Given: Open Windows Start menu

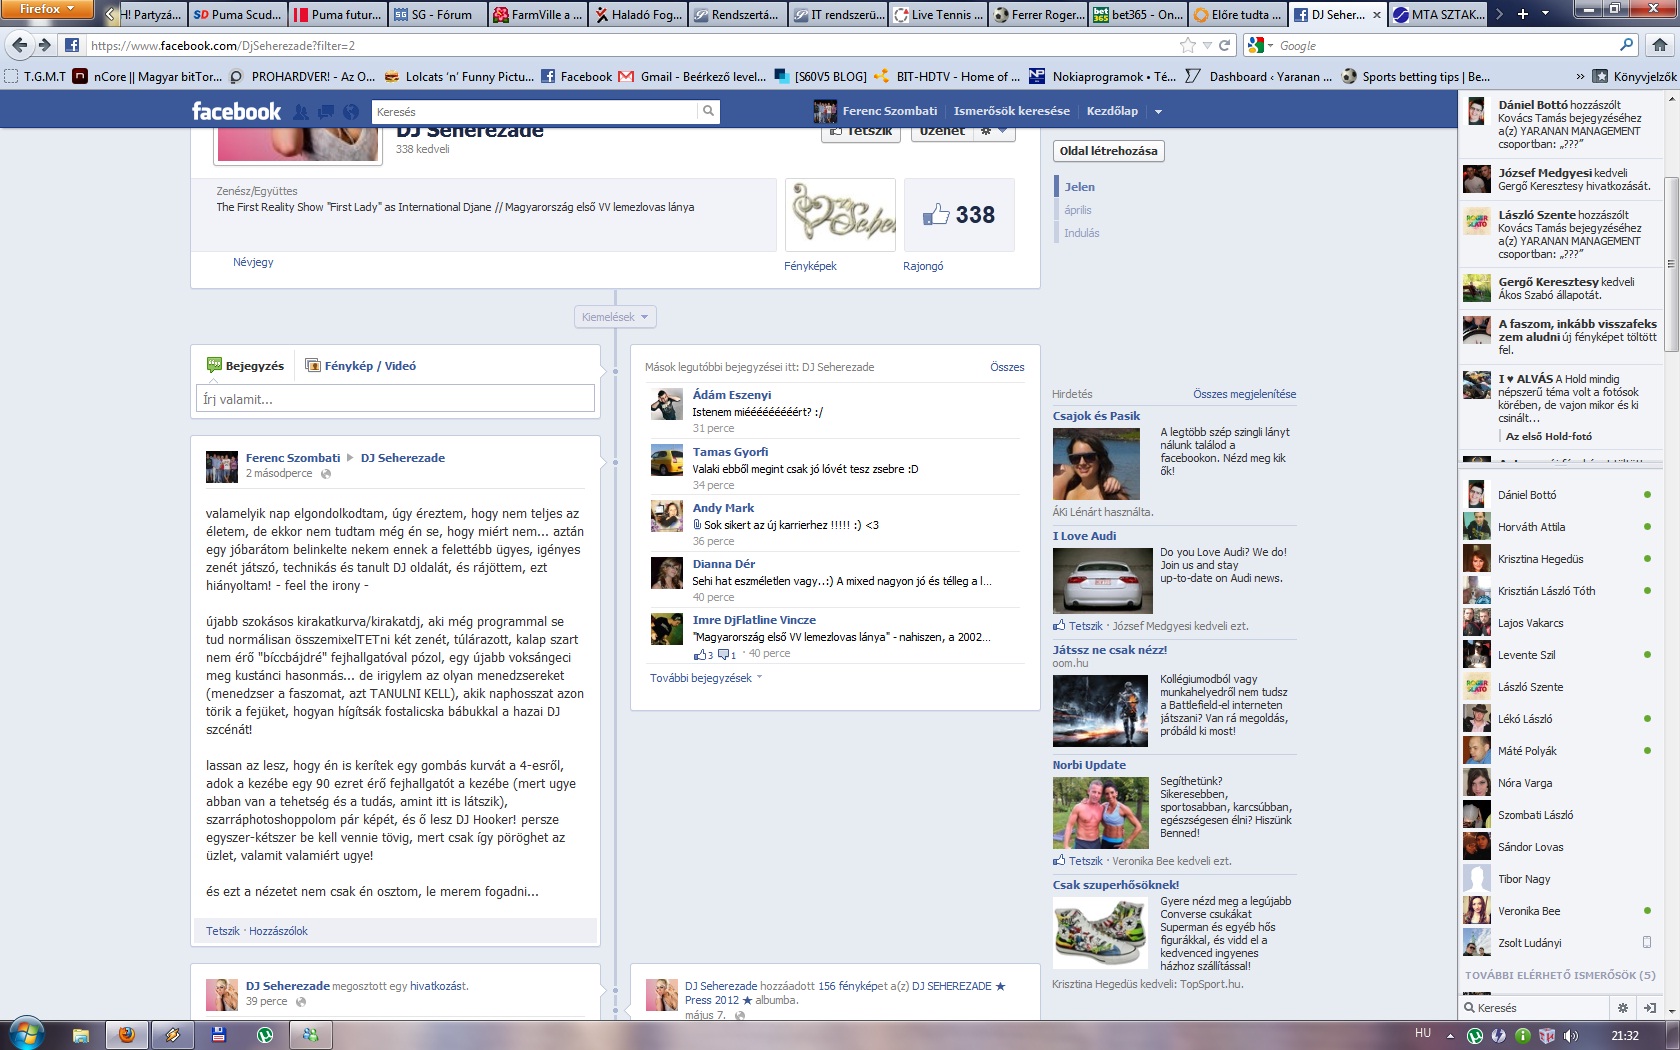Looking at the screenshot, I should click(x=26, y=1034).
